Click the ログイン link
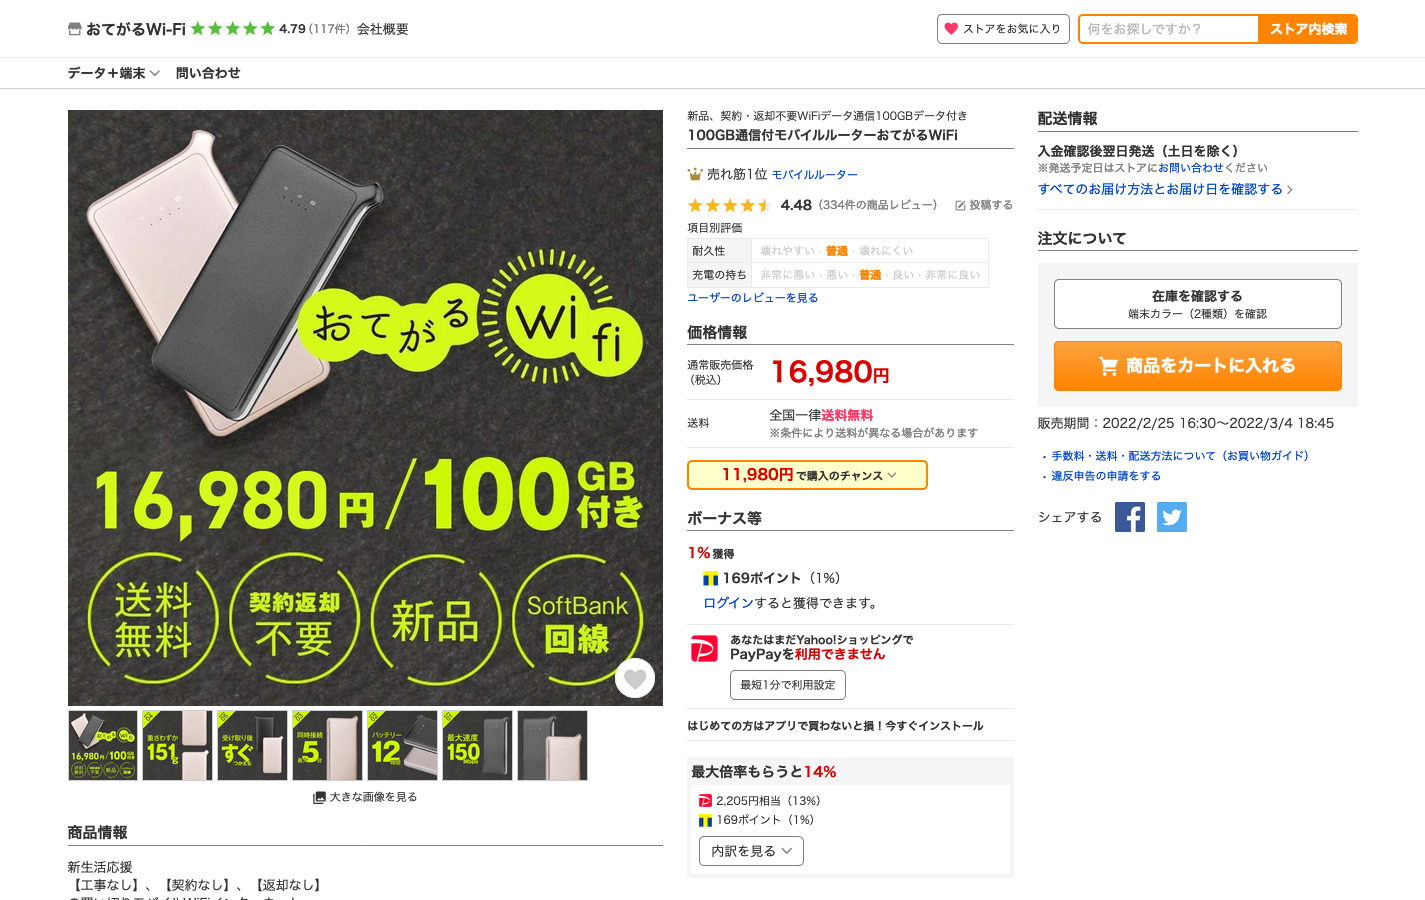 pos(728,603)
